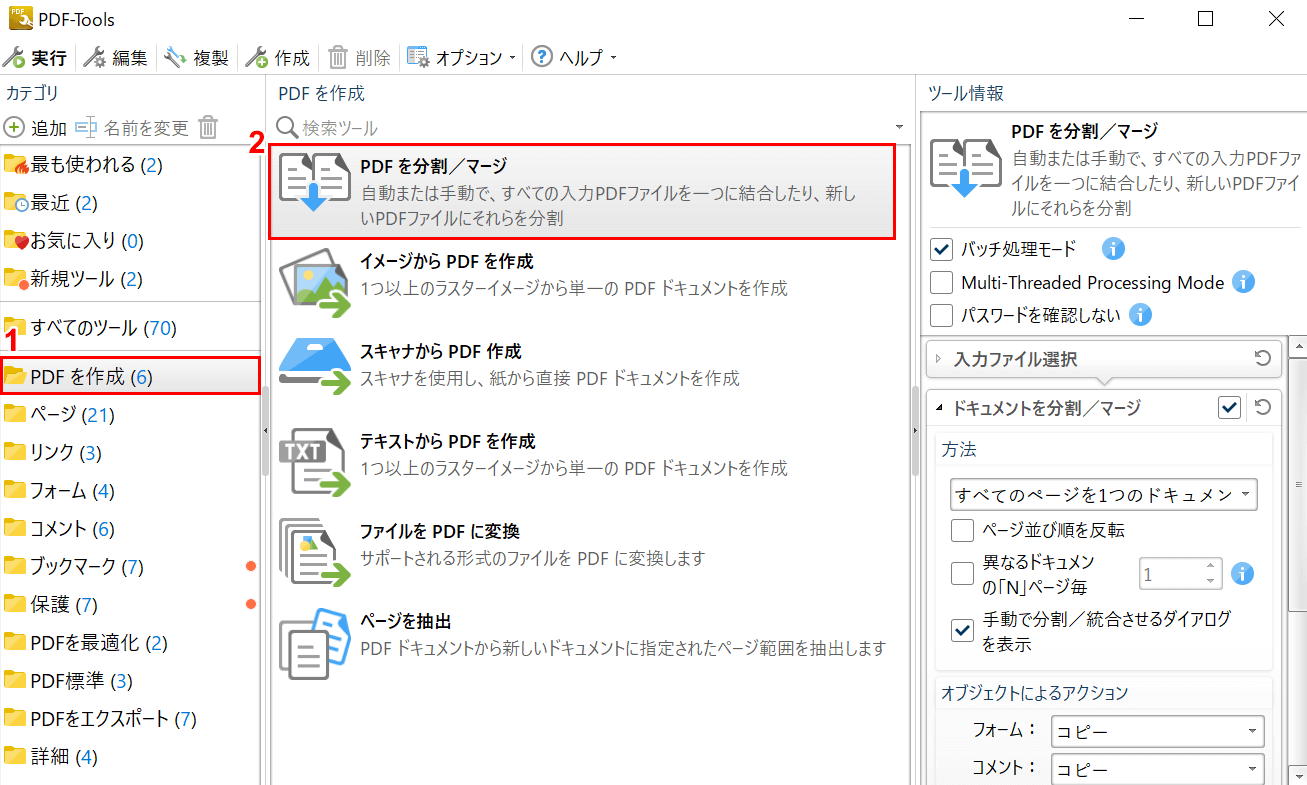Collapse the category panel splitter arrow
This screenshot has width=1307, height=785.
tap(265, 430)
